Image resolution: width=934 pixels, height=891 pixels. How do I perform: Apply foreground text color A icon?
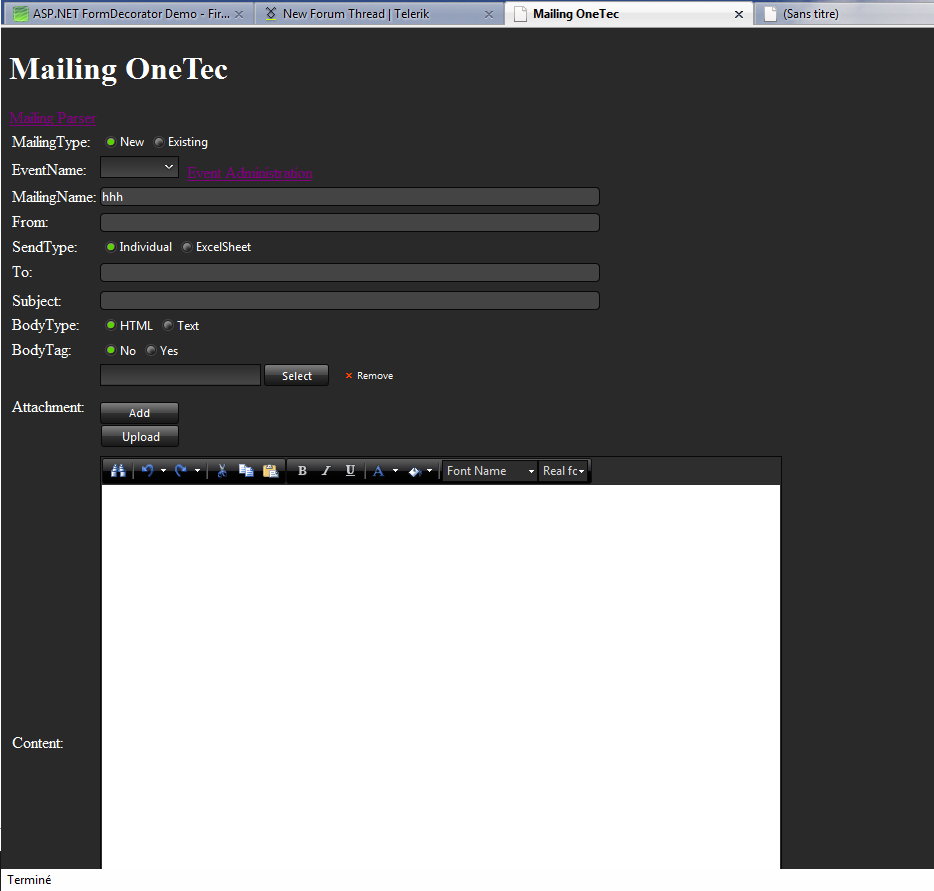click(378, 471)
